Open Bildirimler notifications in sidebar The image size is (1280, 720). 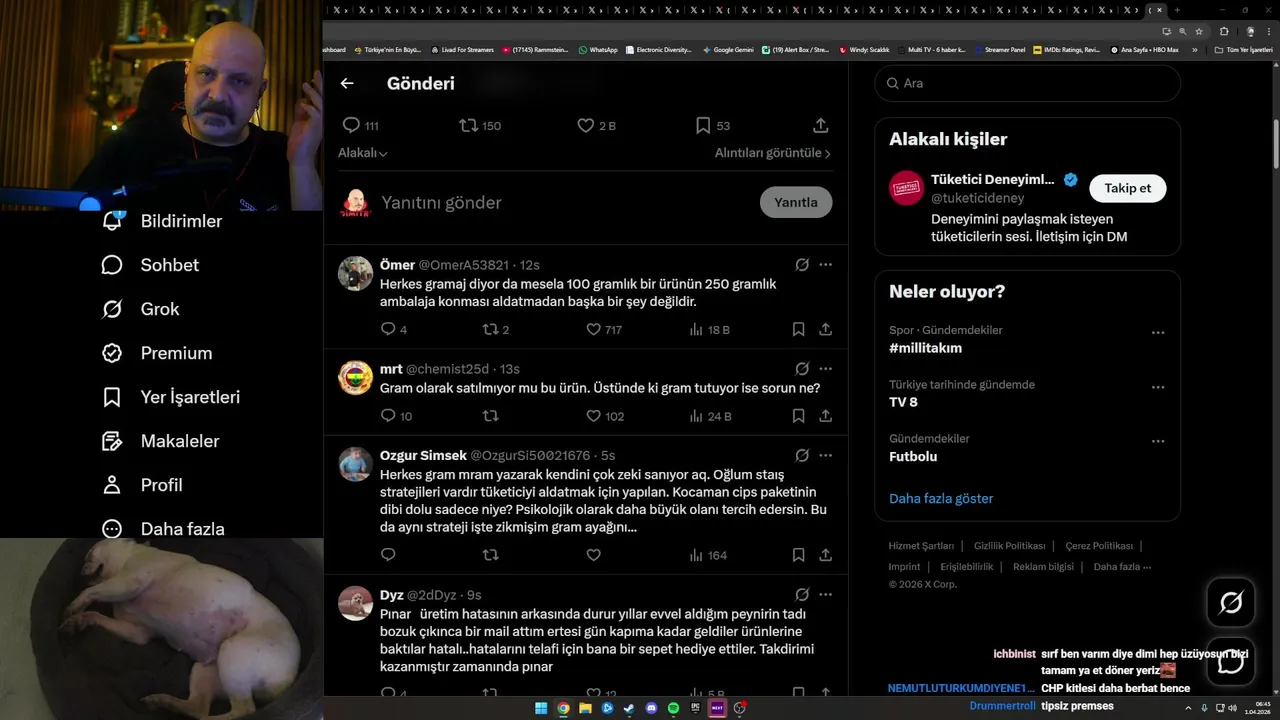162,221
